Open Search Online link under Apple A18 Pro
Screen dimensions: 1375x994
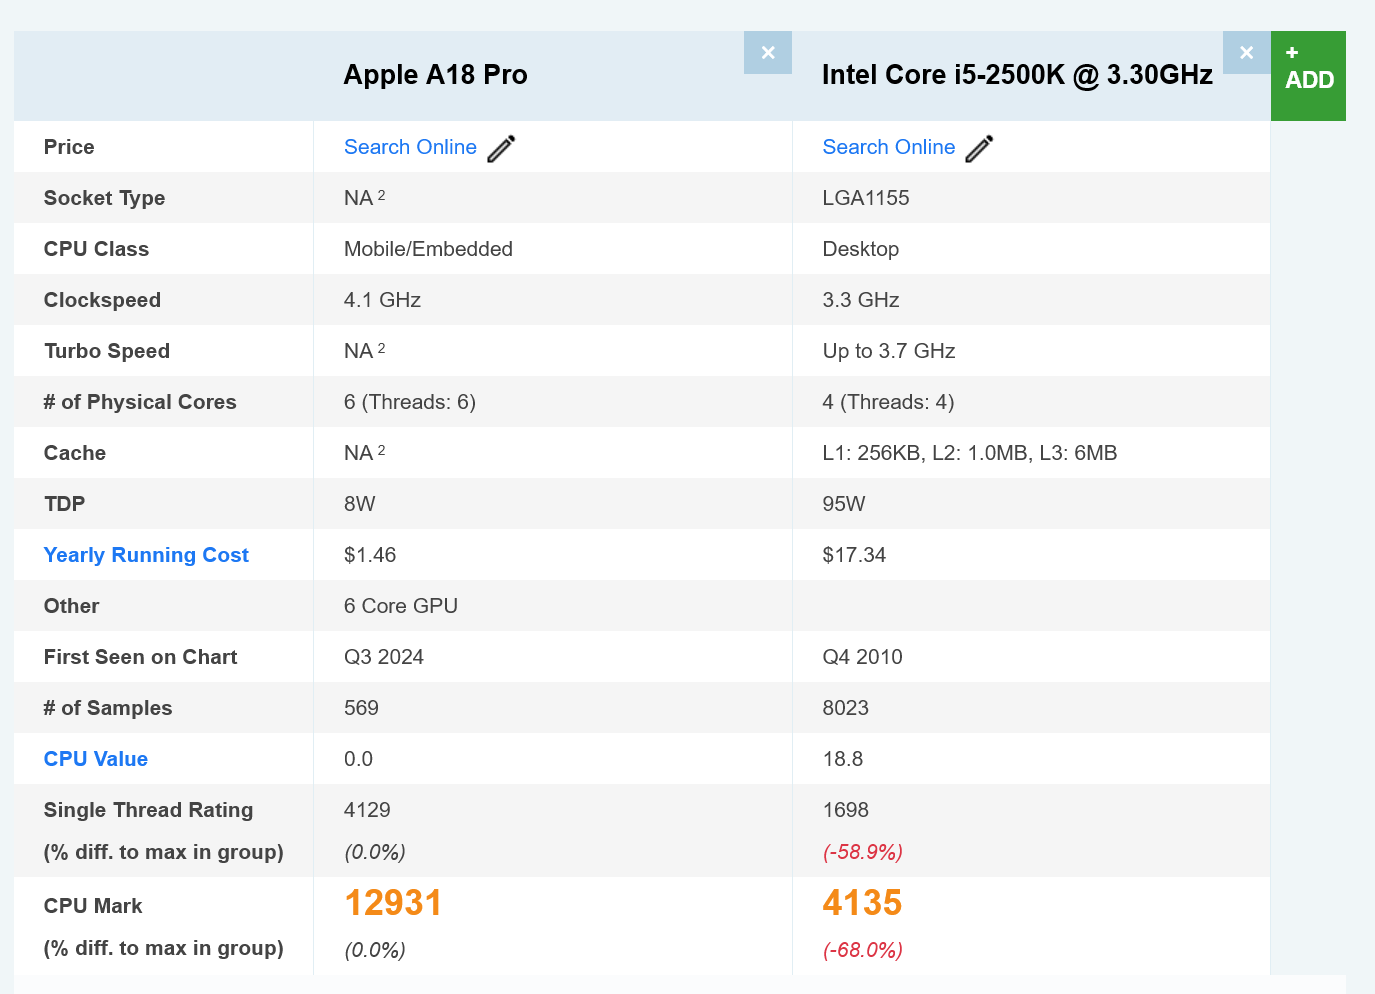410,147
